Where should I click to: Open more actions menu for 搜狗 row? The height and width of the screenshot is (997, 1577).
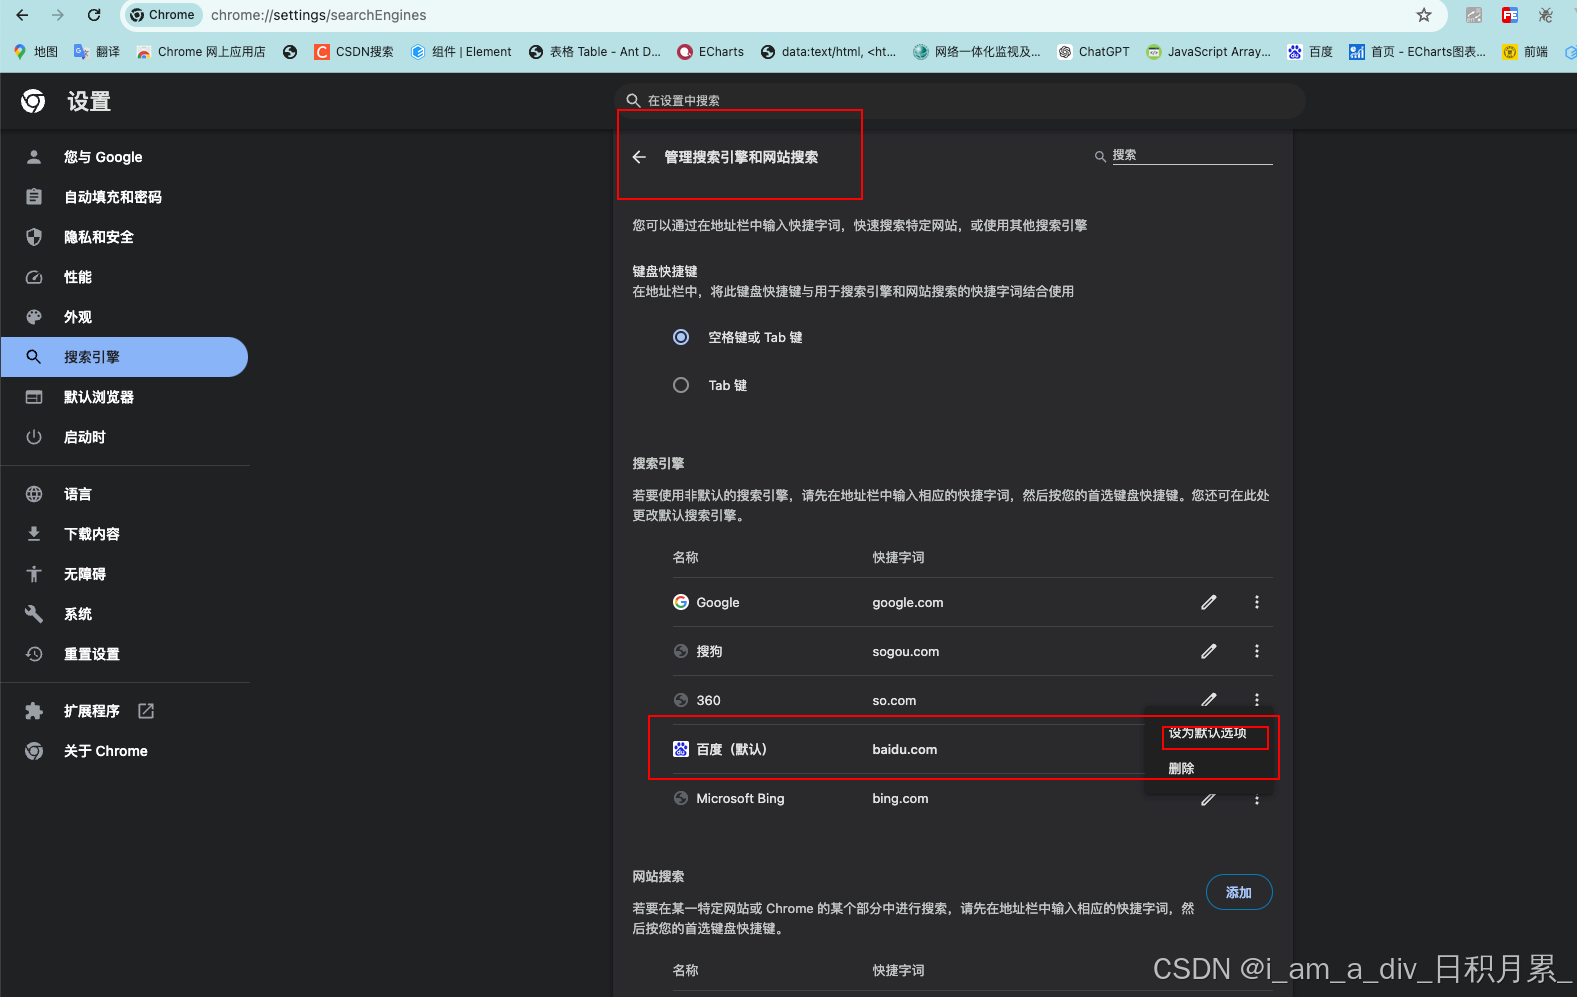(1257, 651)
